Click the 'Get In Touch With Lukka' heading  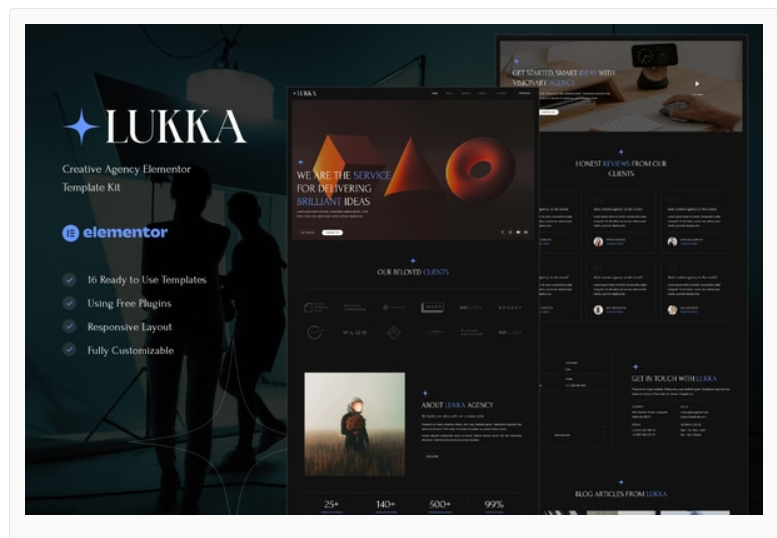674,378
